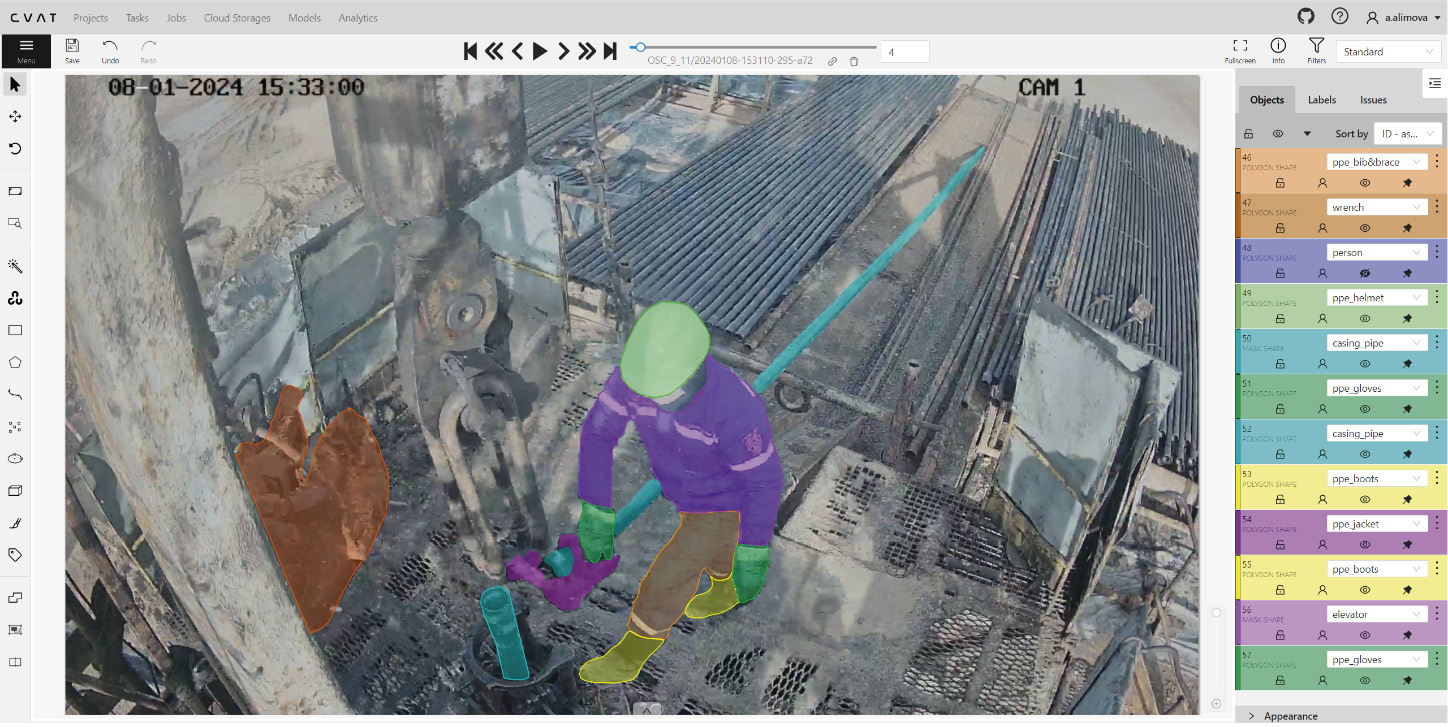This screenshot has height=727, width=1448.
Task: Open the Cloud Storages menu
Action: coord(237,18)
